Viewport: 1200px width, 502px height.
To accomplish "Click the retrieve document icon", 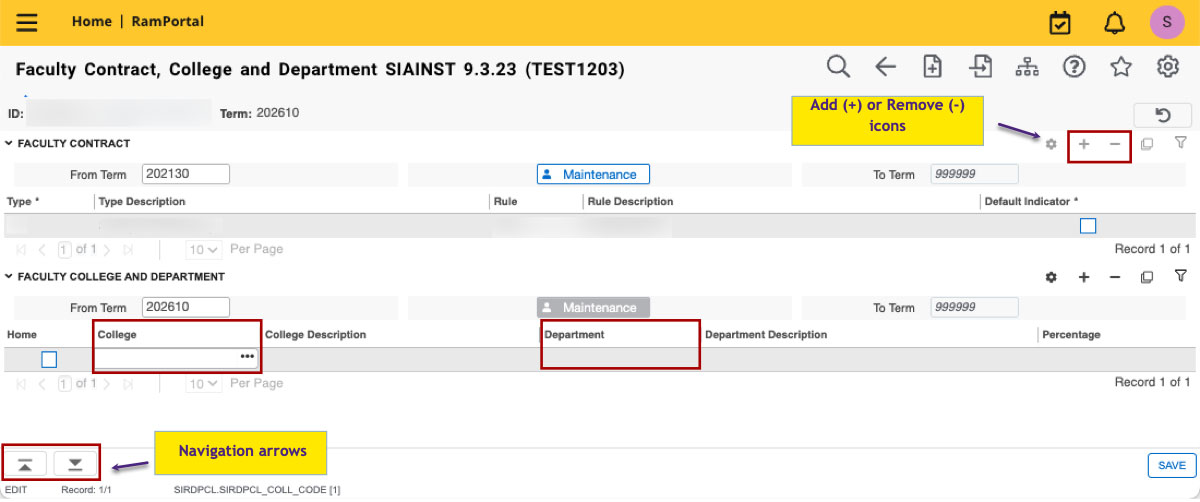I will coord(980,67).
